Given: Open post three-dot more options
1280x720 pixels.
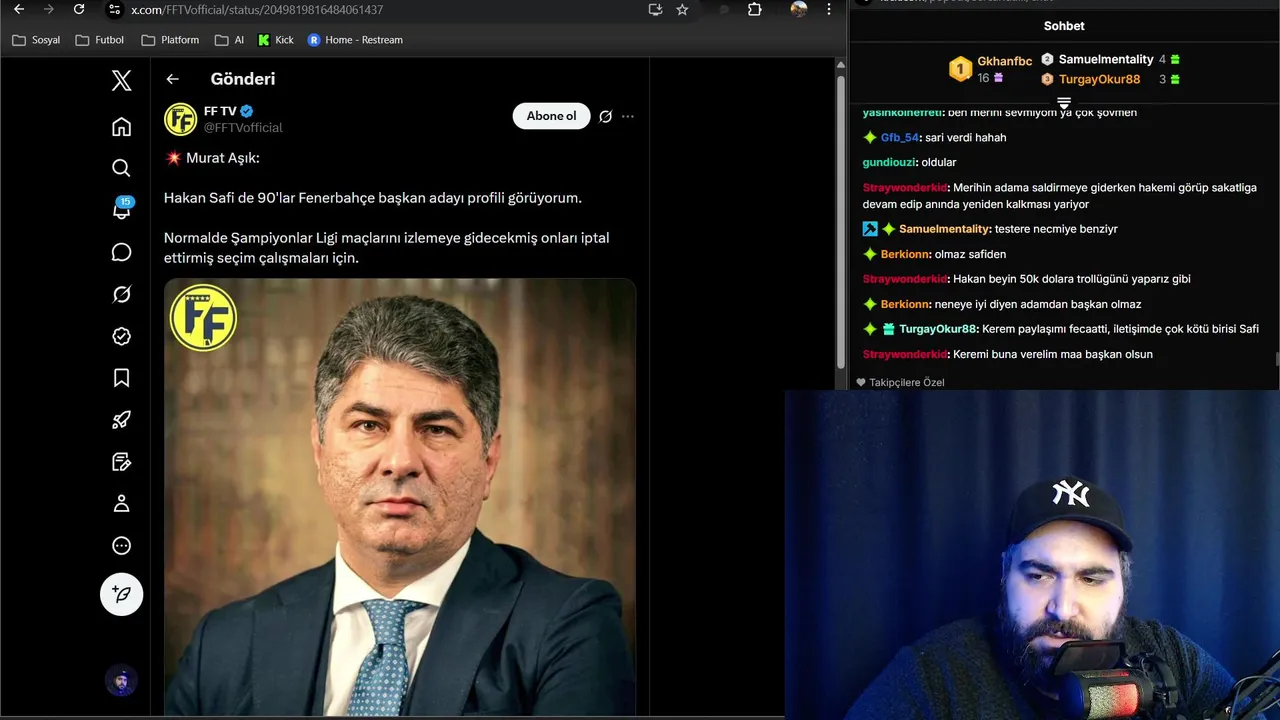Looking at the screenshot, I should [x=628, y=116].
